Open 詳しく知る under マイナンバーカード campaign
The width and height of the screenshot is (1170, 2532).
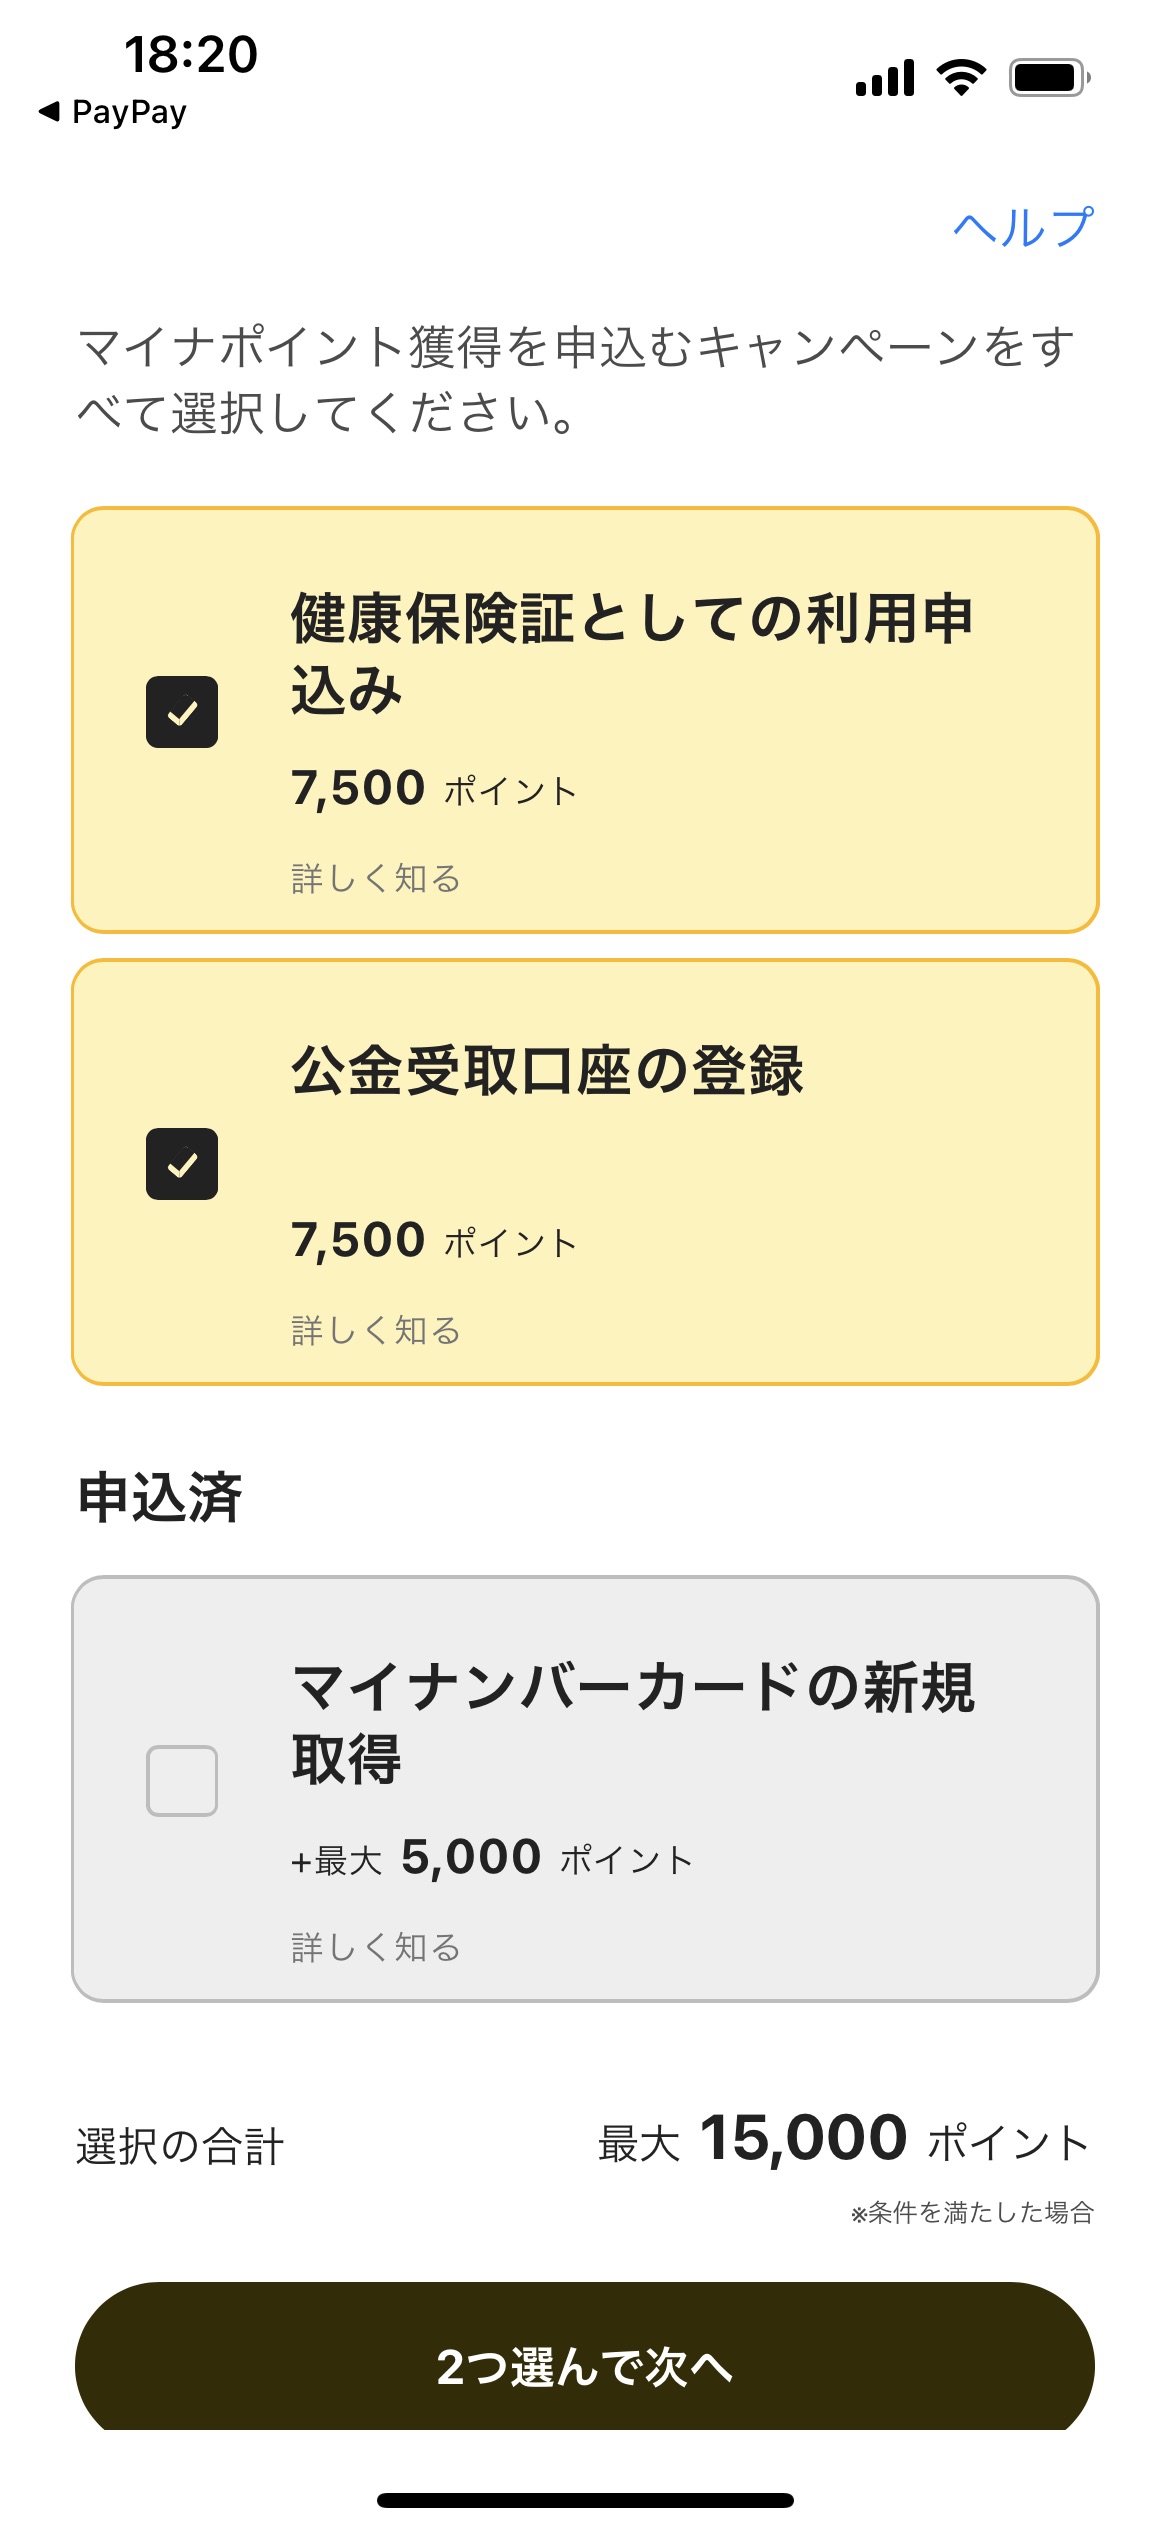pyautogui.click(x=376, y=1948)
